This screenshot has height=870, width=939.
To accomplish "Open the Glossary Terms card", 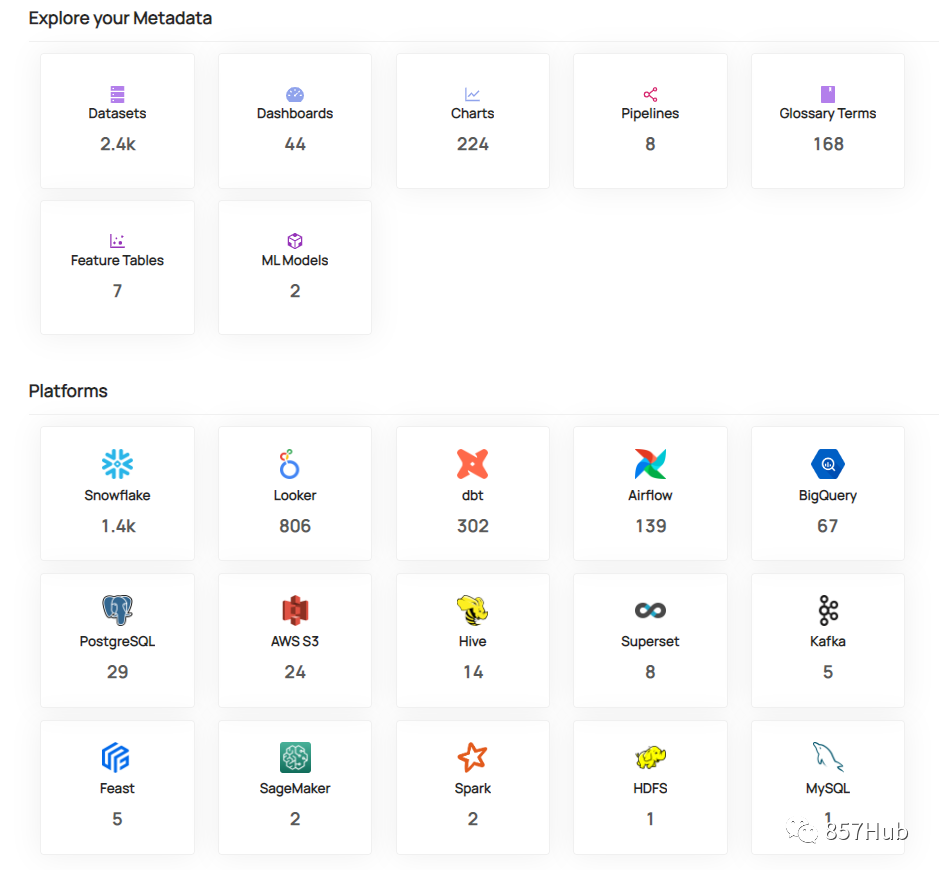I will point(828,121).
